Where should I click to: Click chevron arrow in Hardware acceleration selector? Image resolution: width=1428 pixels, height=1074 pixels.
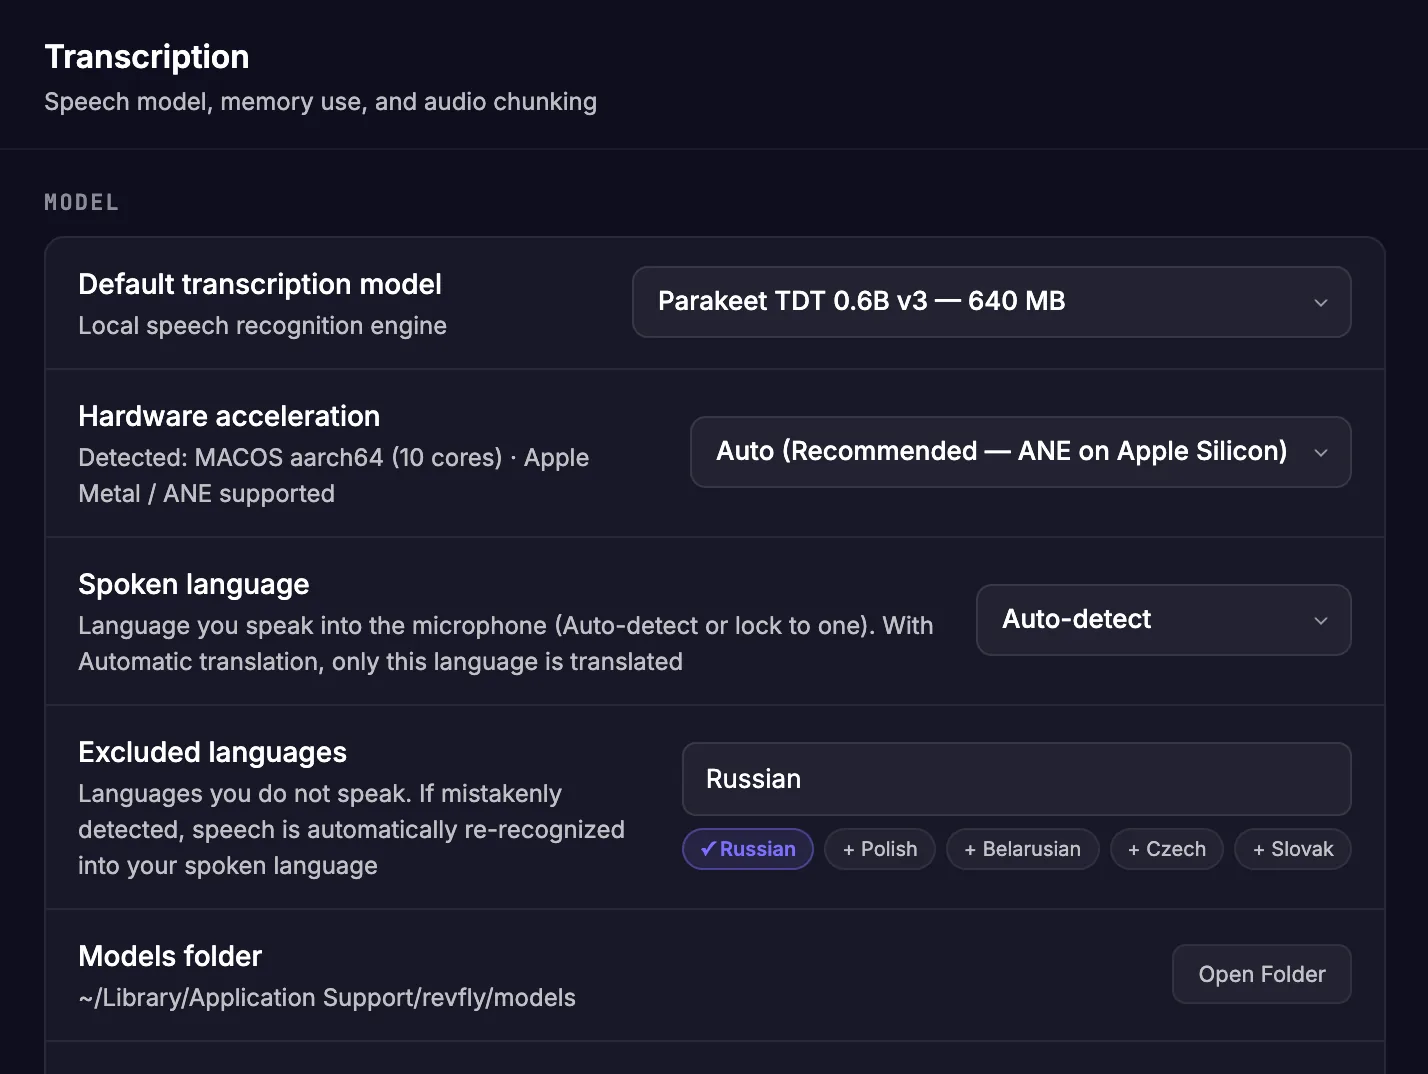[1320, 453]
